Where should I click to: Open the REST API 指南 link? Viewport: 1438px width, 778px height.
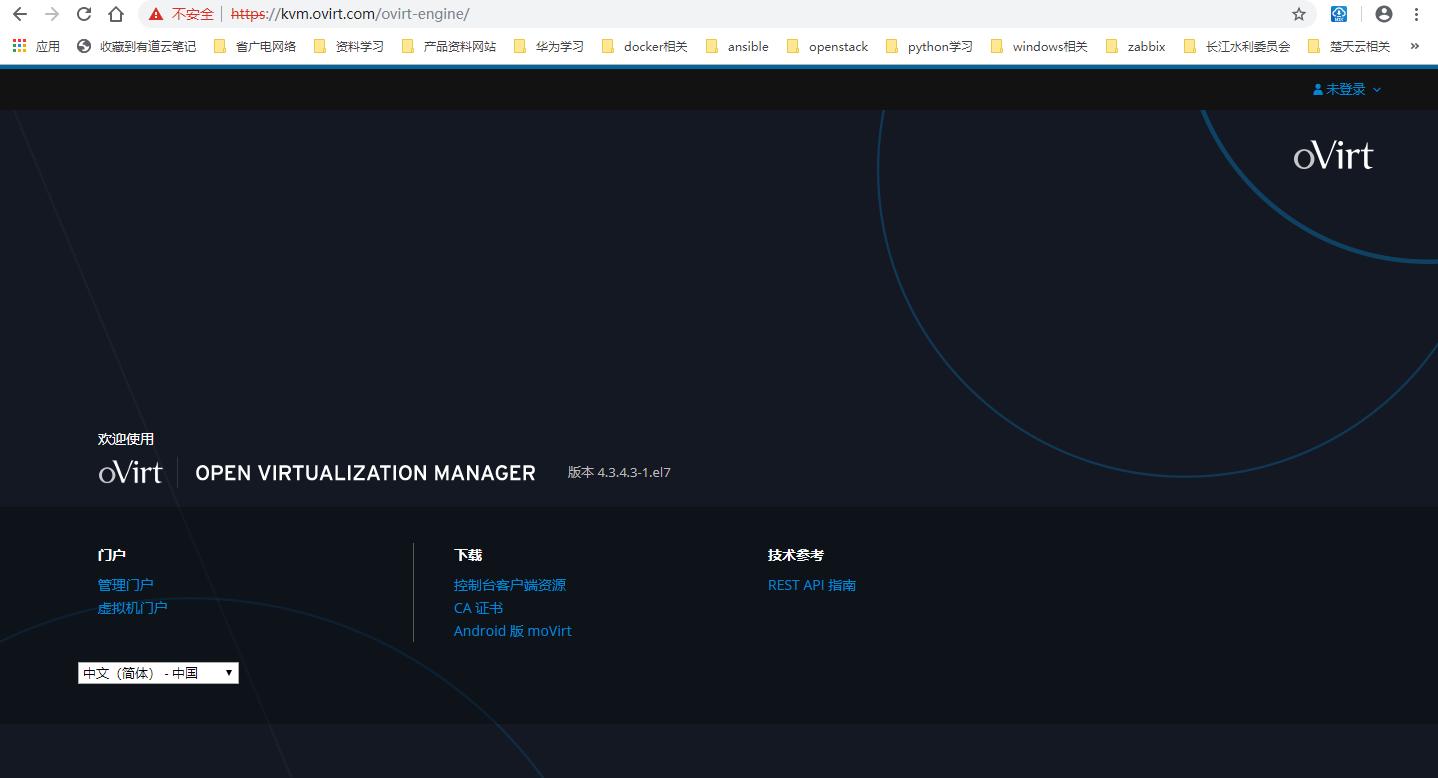(812, 585)
